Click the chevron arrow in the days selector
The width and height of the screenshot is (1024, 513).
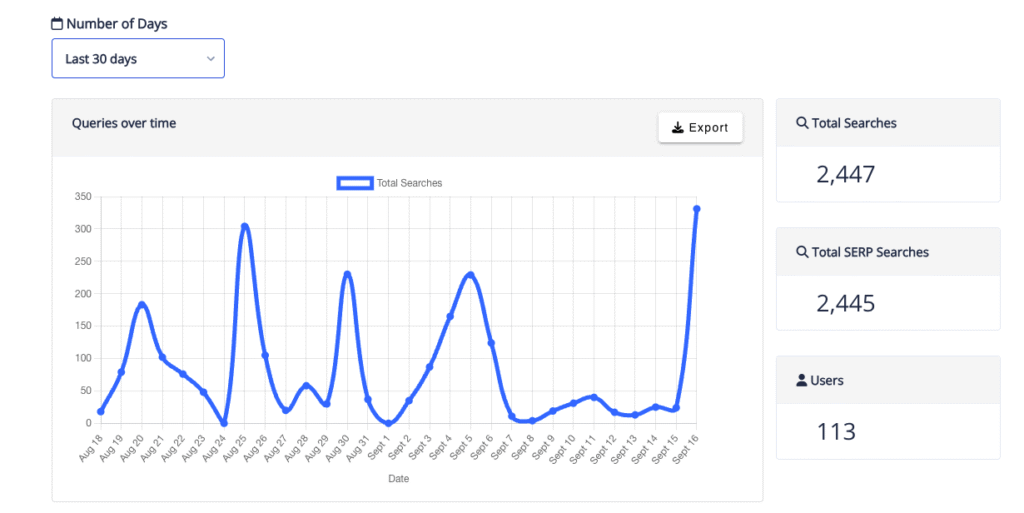(x=211, y=59)
